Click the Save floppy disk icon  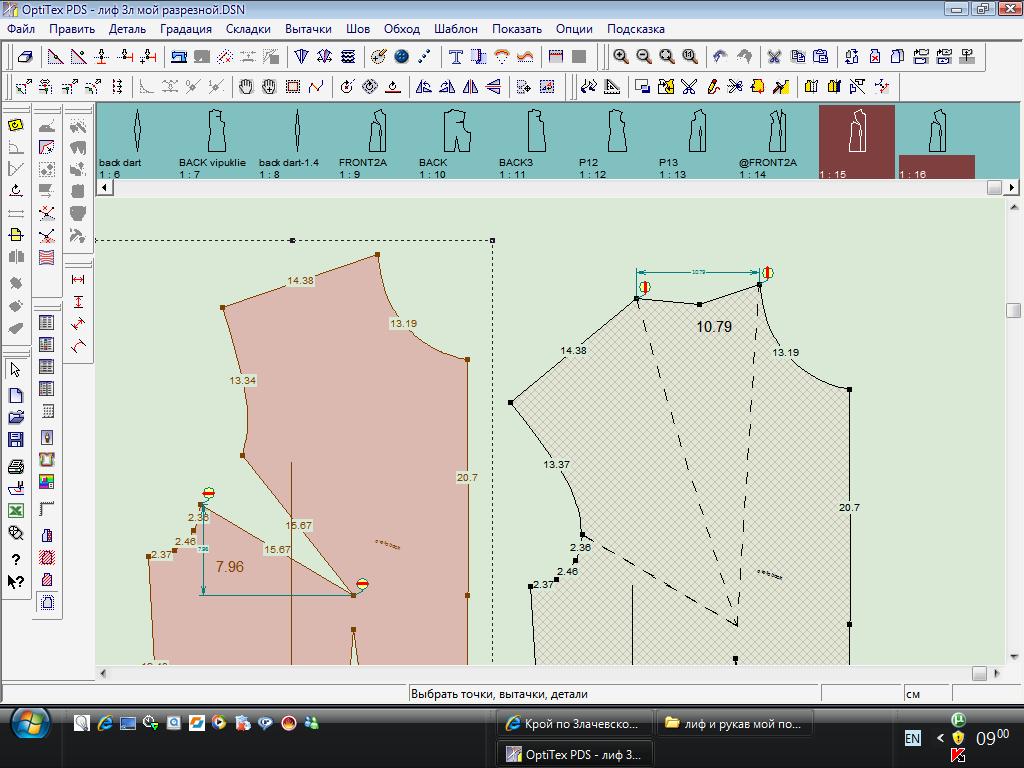[16, 439]
